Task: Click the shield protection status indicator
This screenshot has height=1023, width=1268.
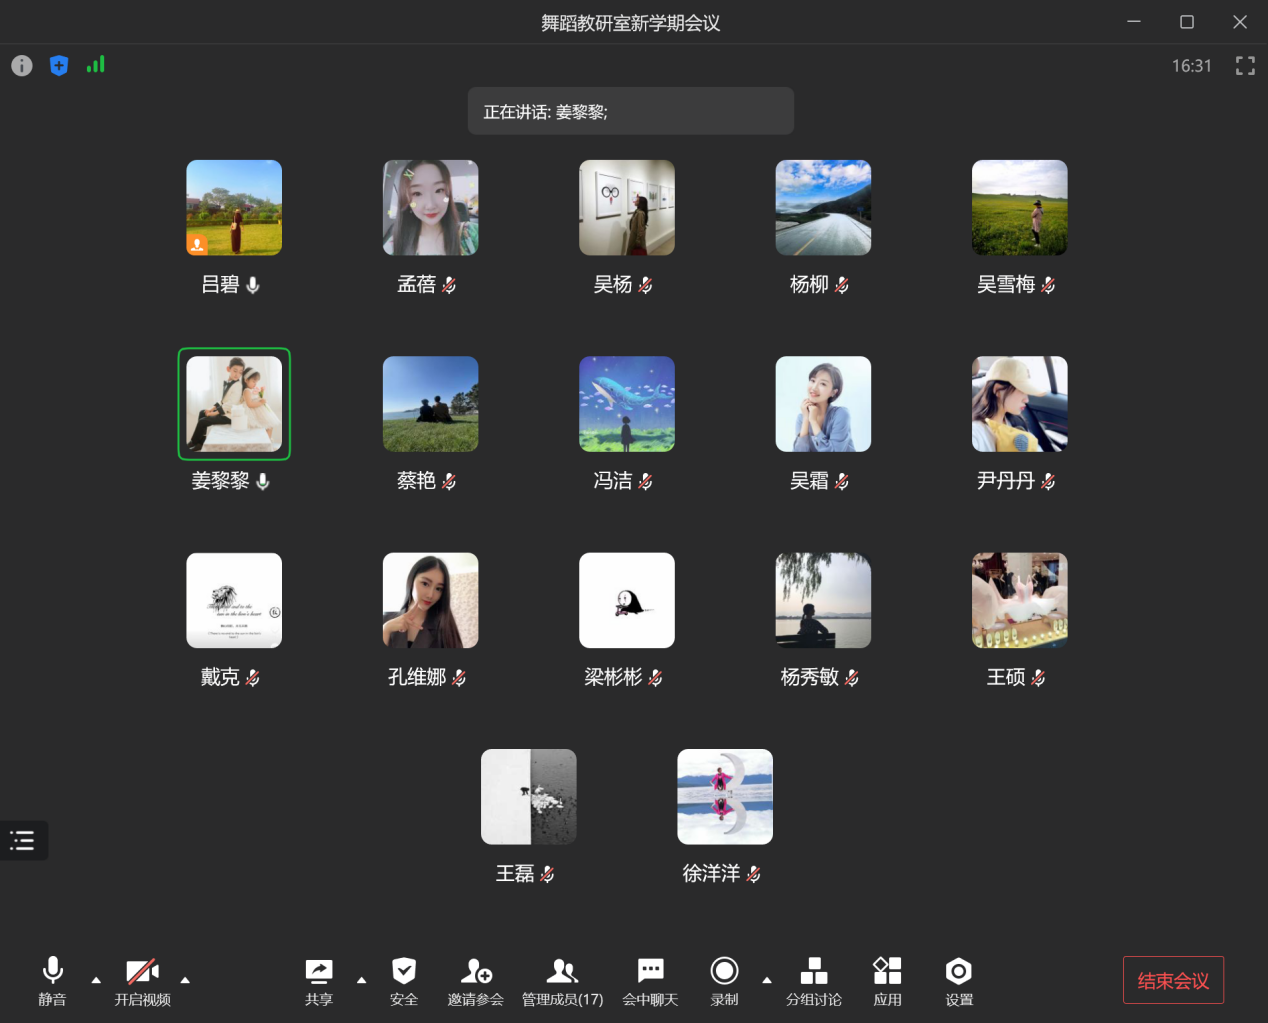Action: tap(58, 65)
